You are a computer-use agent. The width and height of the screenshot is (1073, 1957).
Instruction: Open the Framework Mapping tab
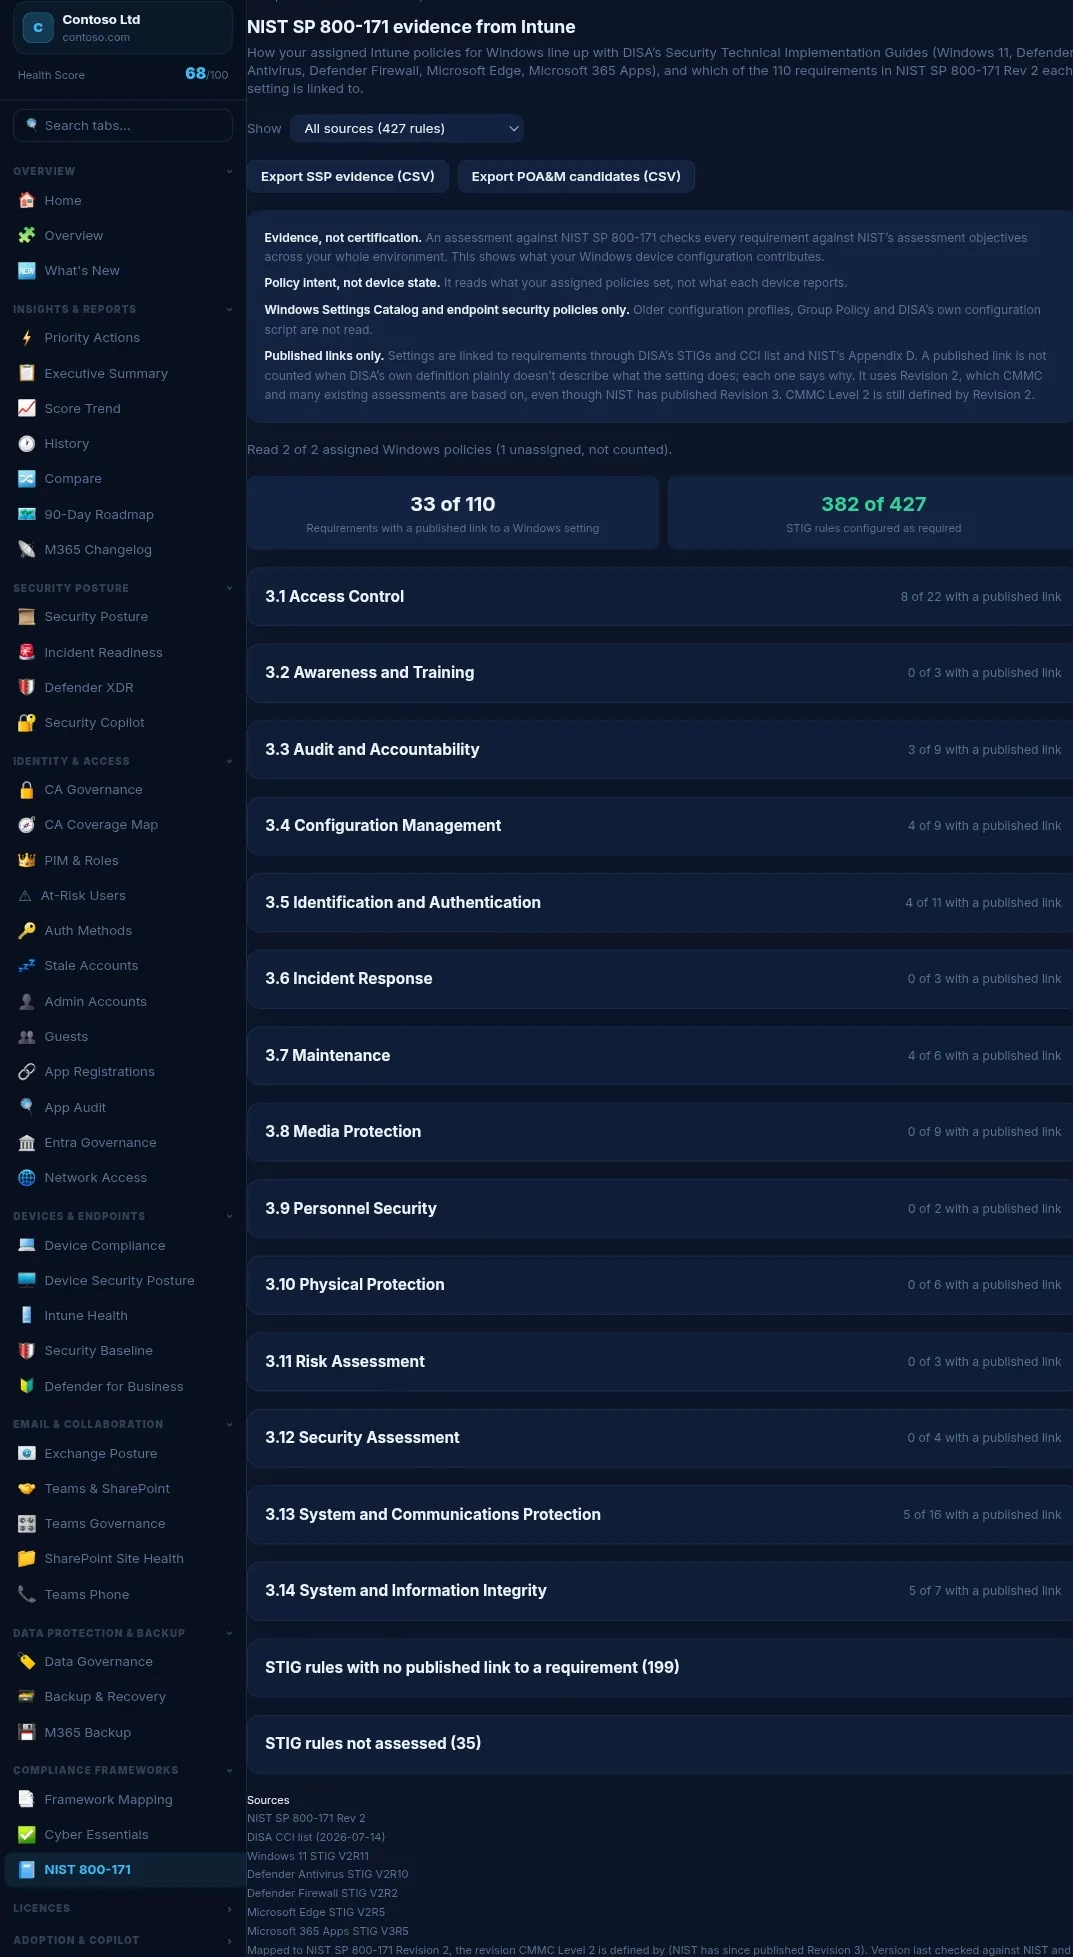(123, 1800)
